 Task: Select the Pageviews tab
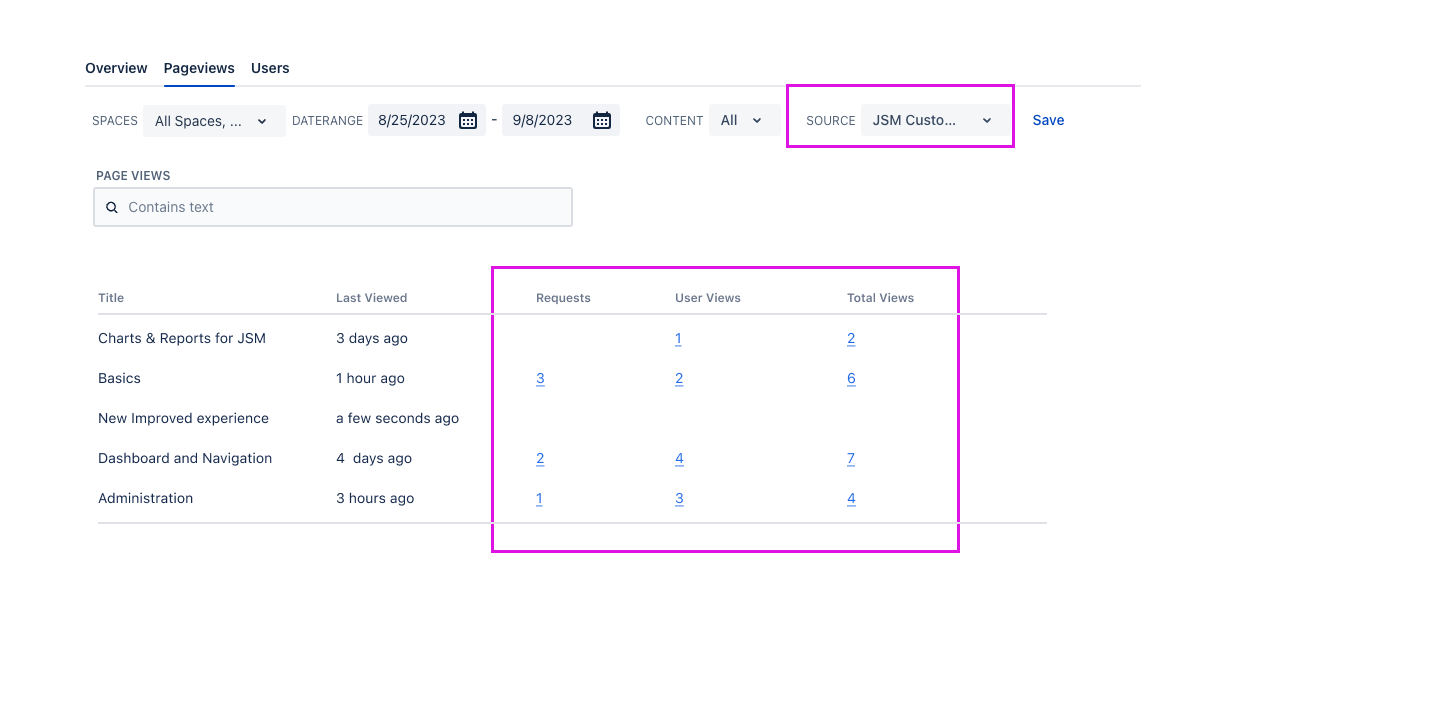click(199, 69)
